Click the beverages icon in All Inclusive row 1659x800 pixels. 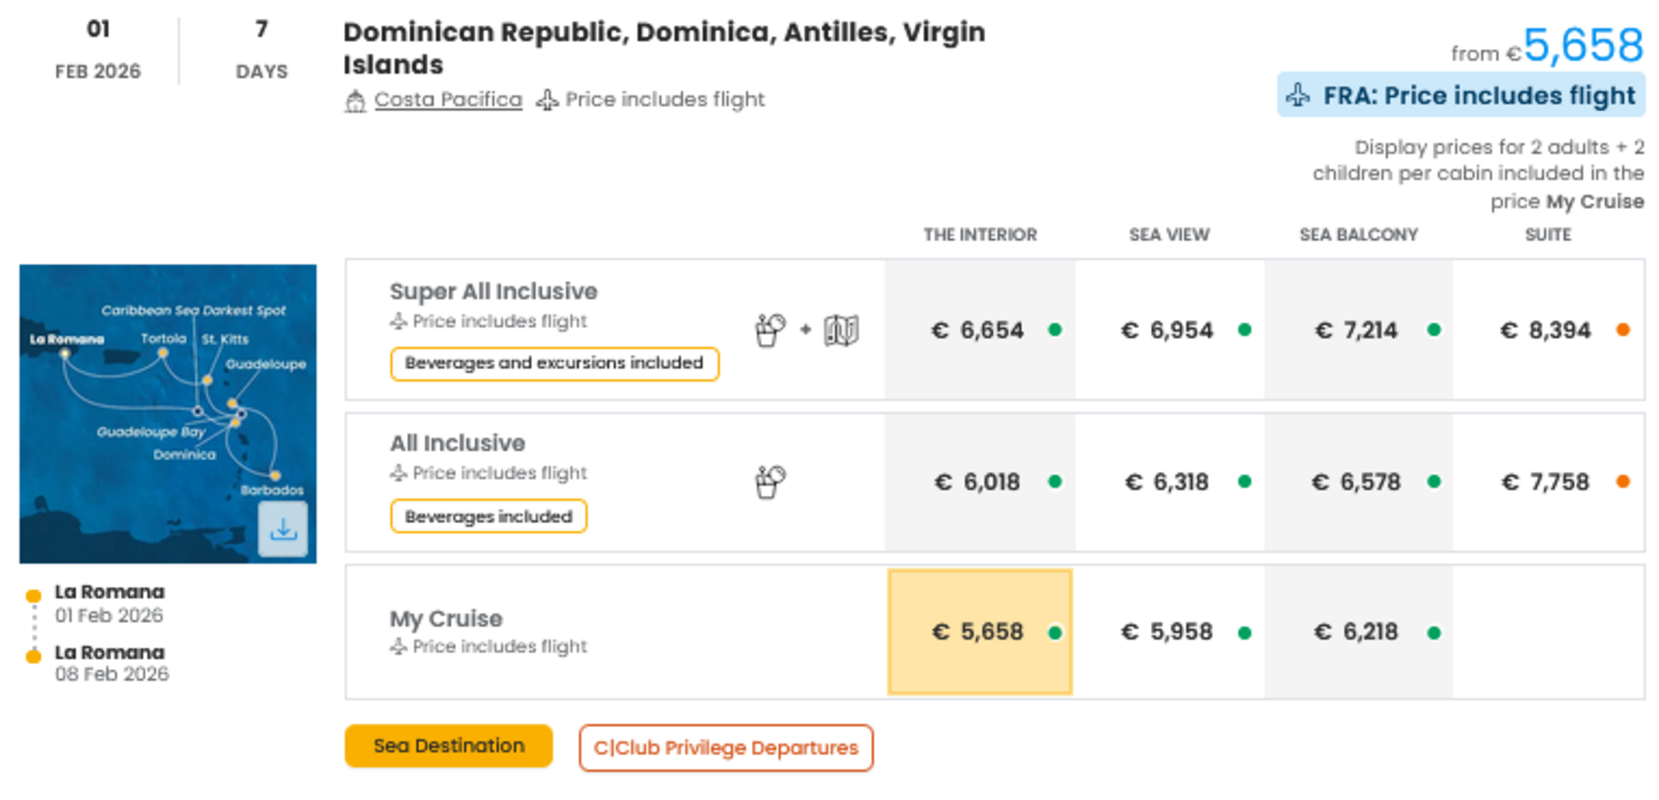coord(770,482)
